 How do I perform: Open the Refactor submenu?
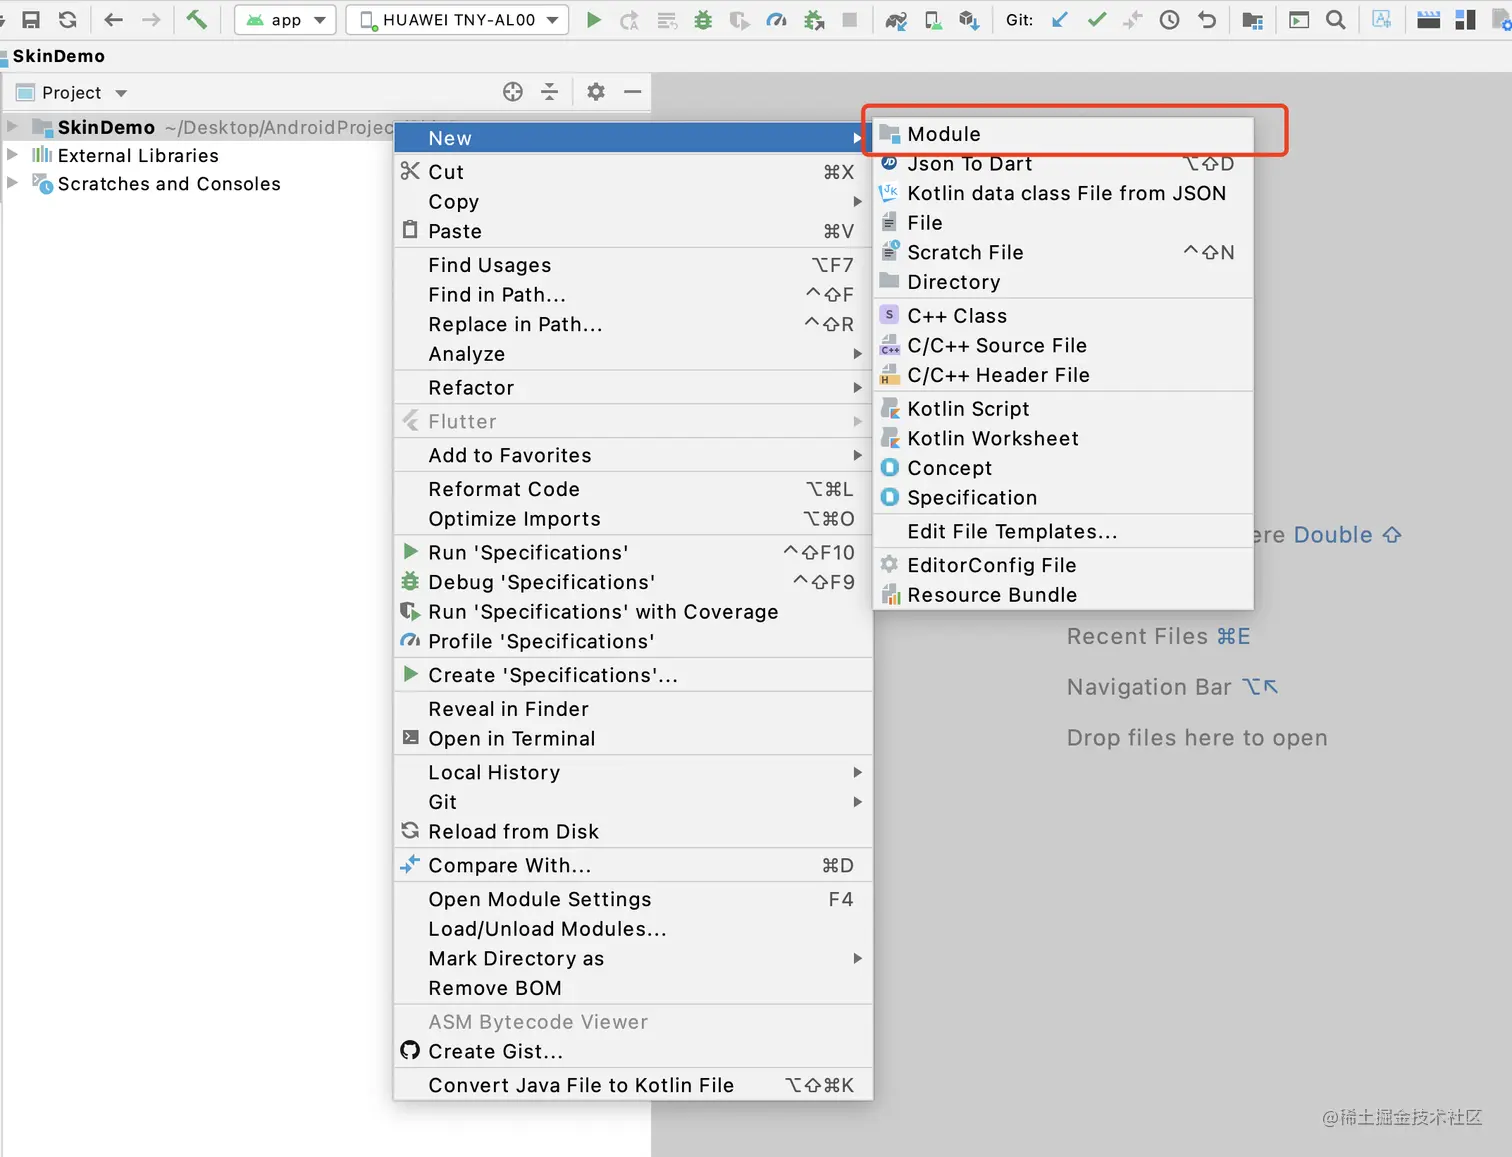[x=634, y=388]
